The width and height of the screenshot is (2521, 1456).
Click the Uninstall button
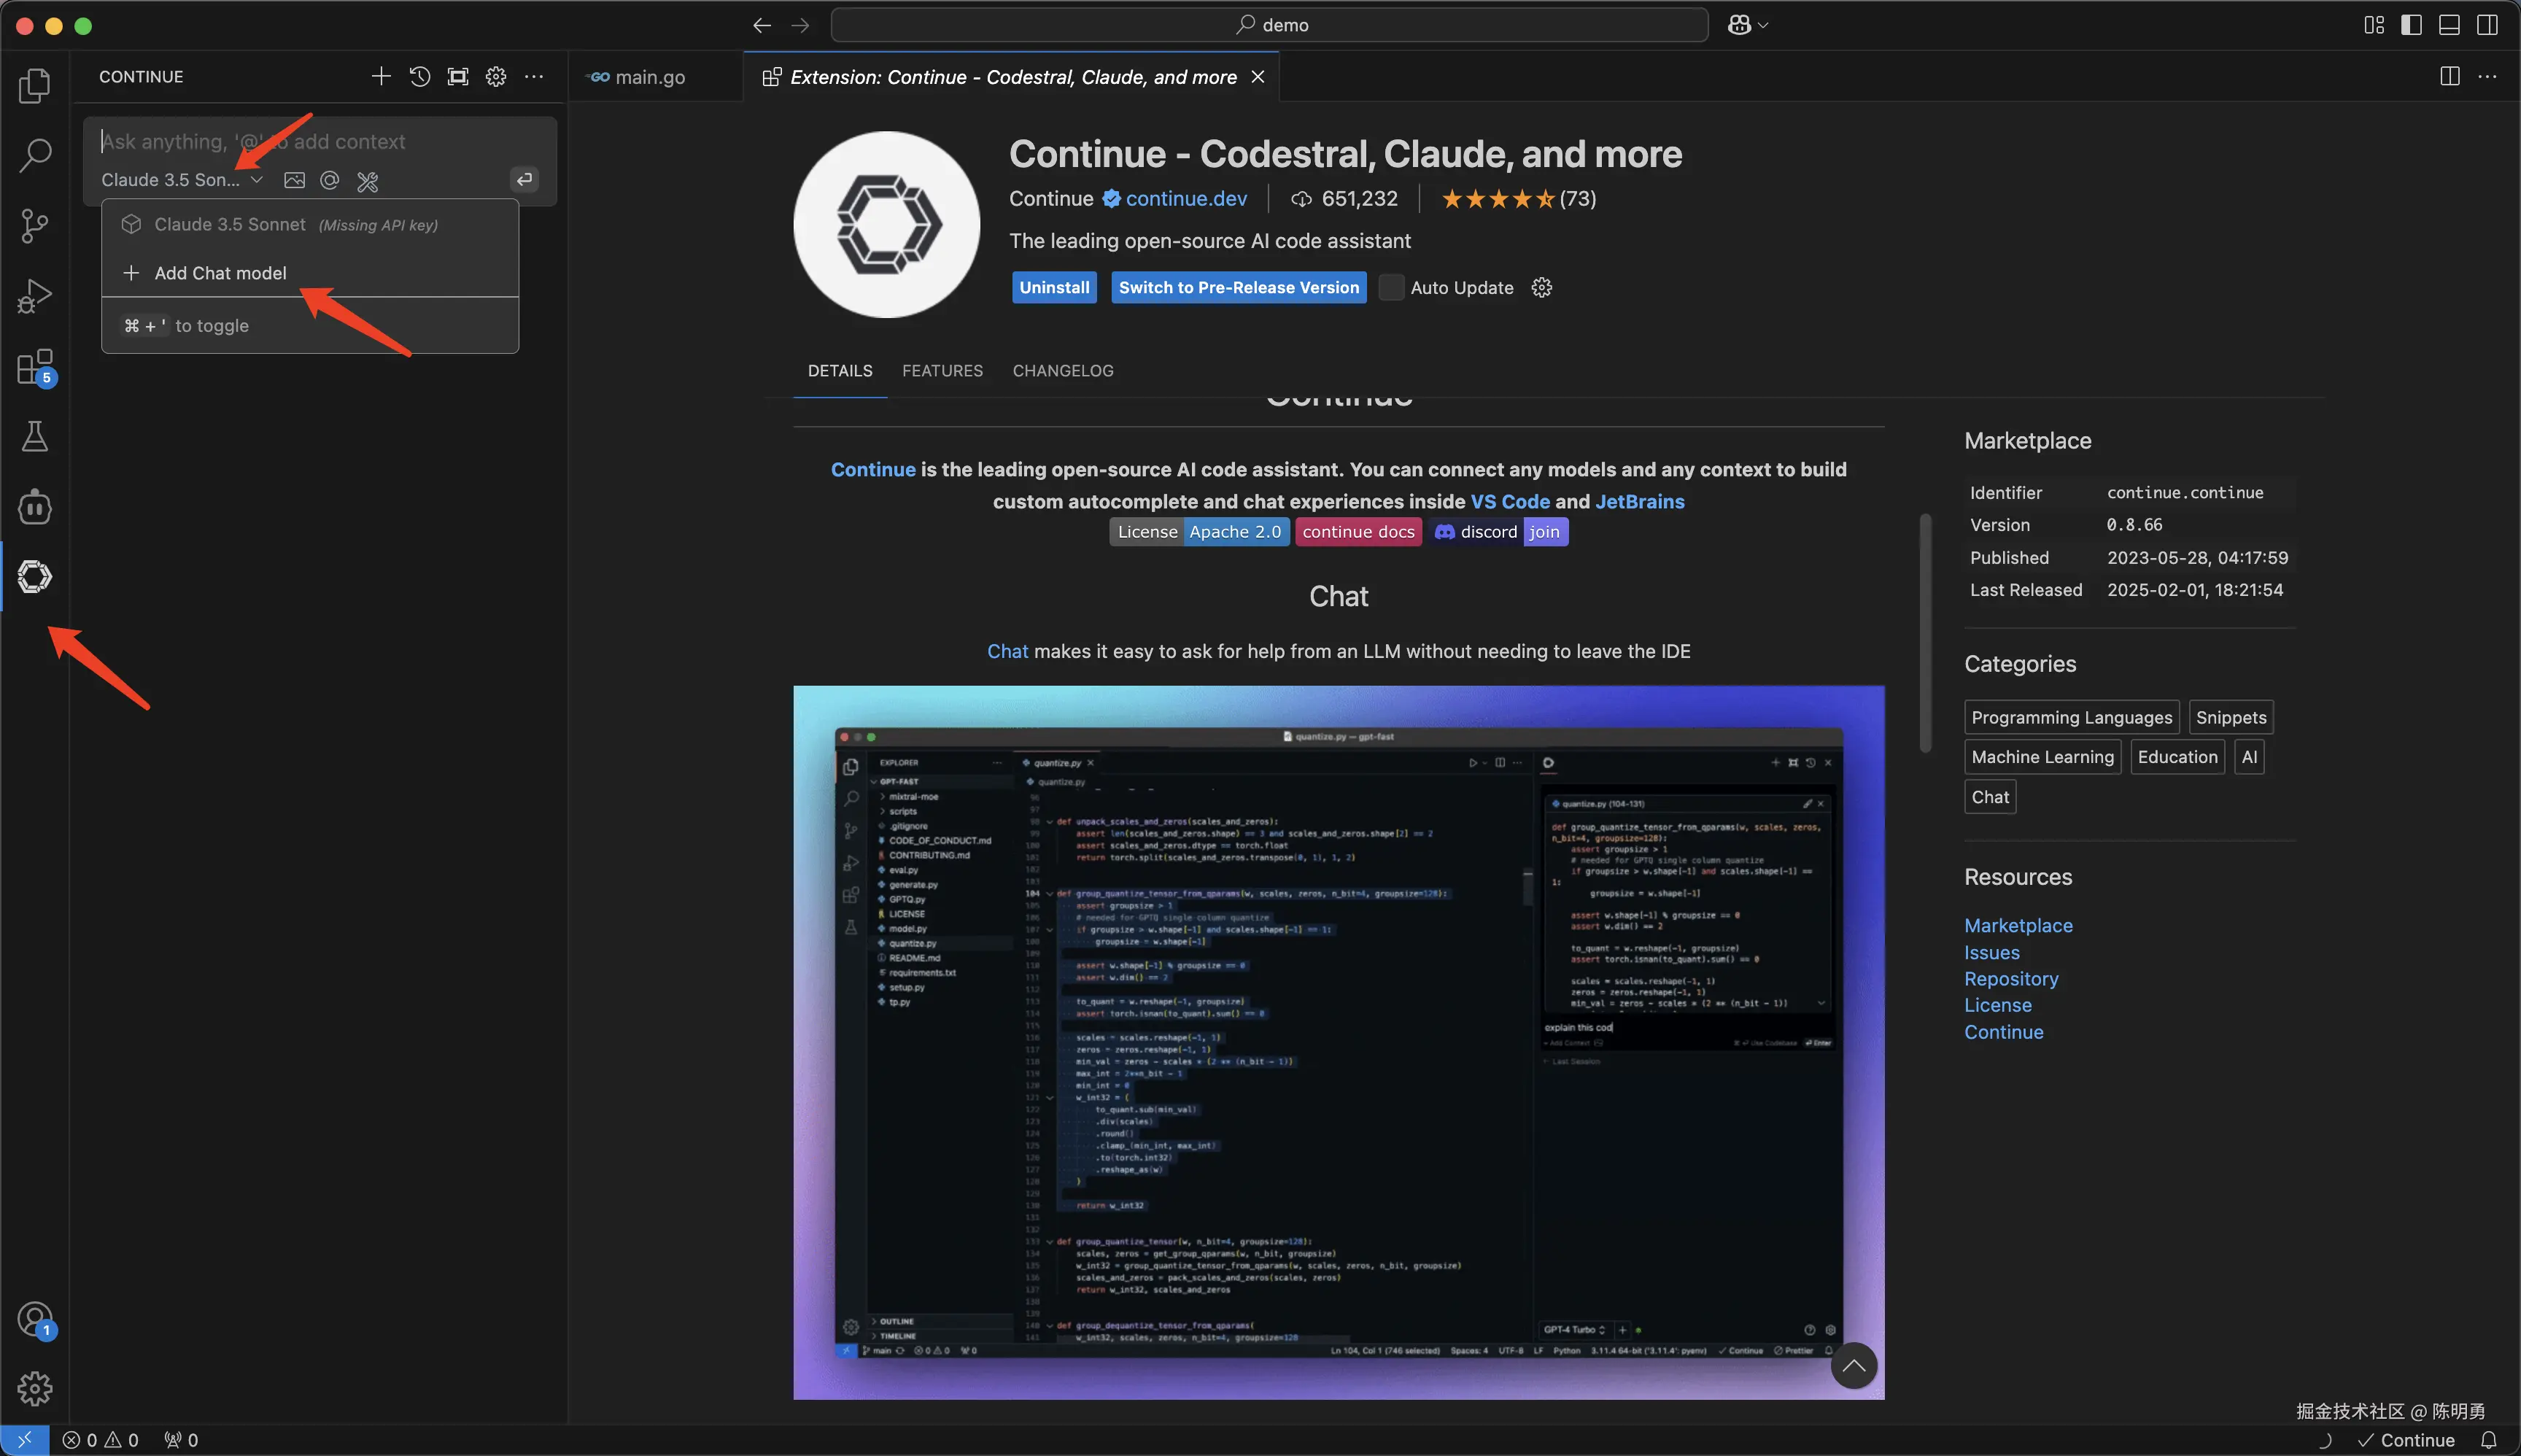(1054, 288)
